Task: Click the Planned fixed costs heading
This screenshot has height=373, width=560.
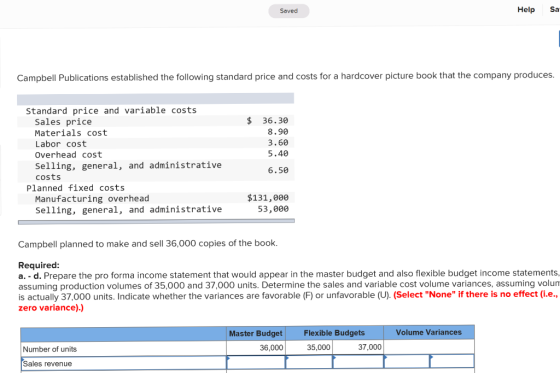Action: pos(75,188)
